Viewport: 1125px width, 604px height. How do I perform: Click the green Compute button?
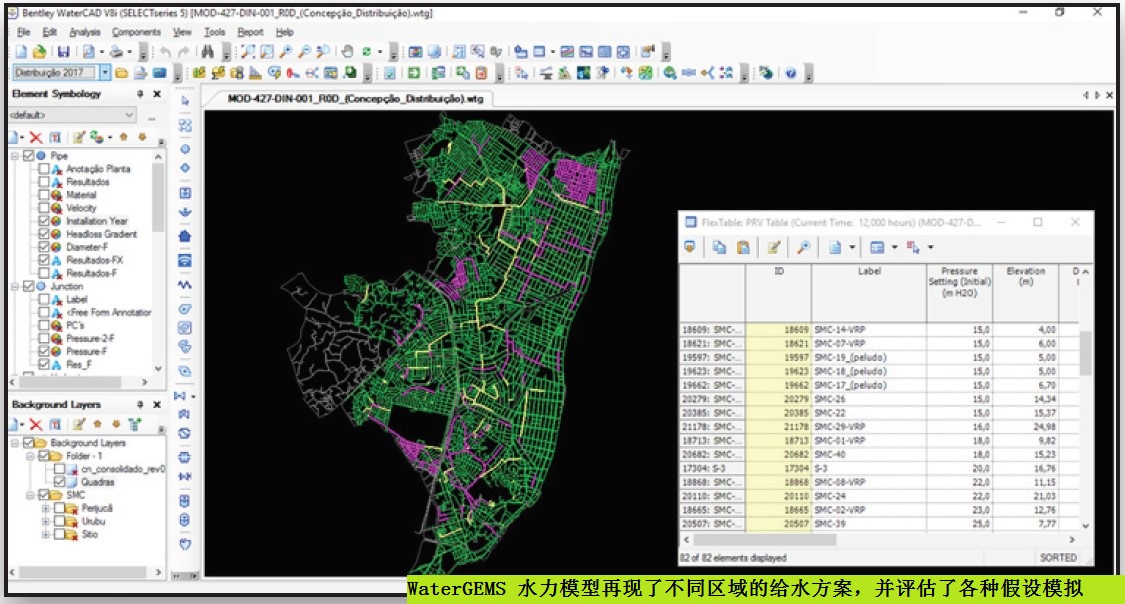pos(414,73)
